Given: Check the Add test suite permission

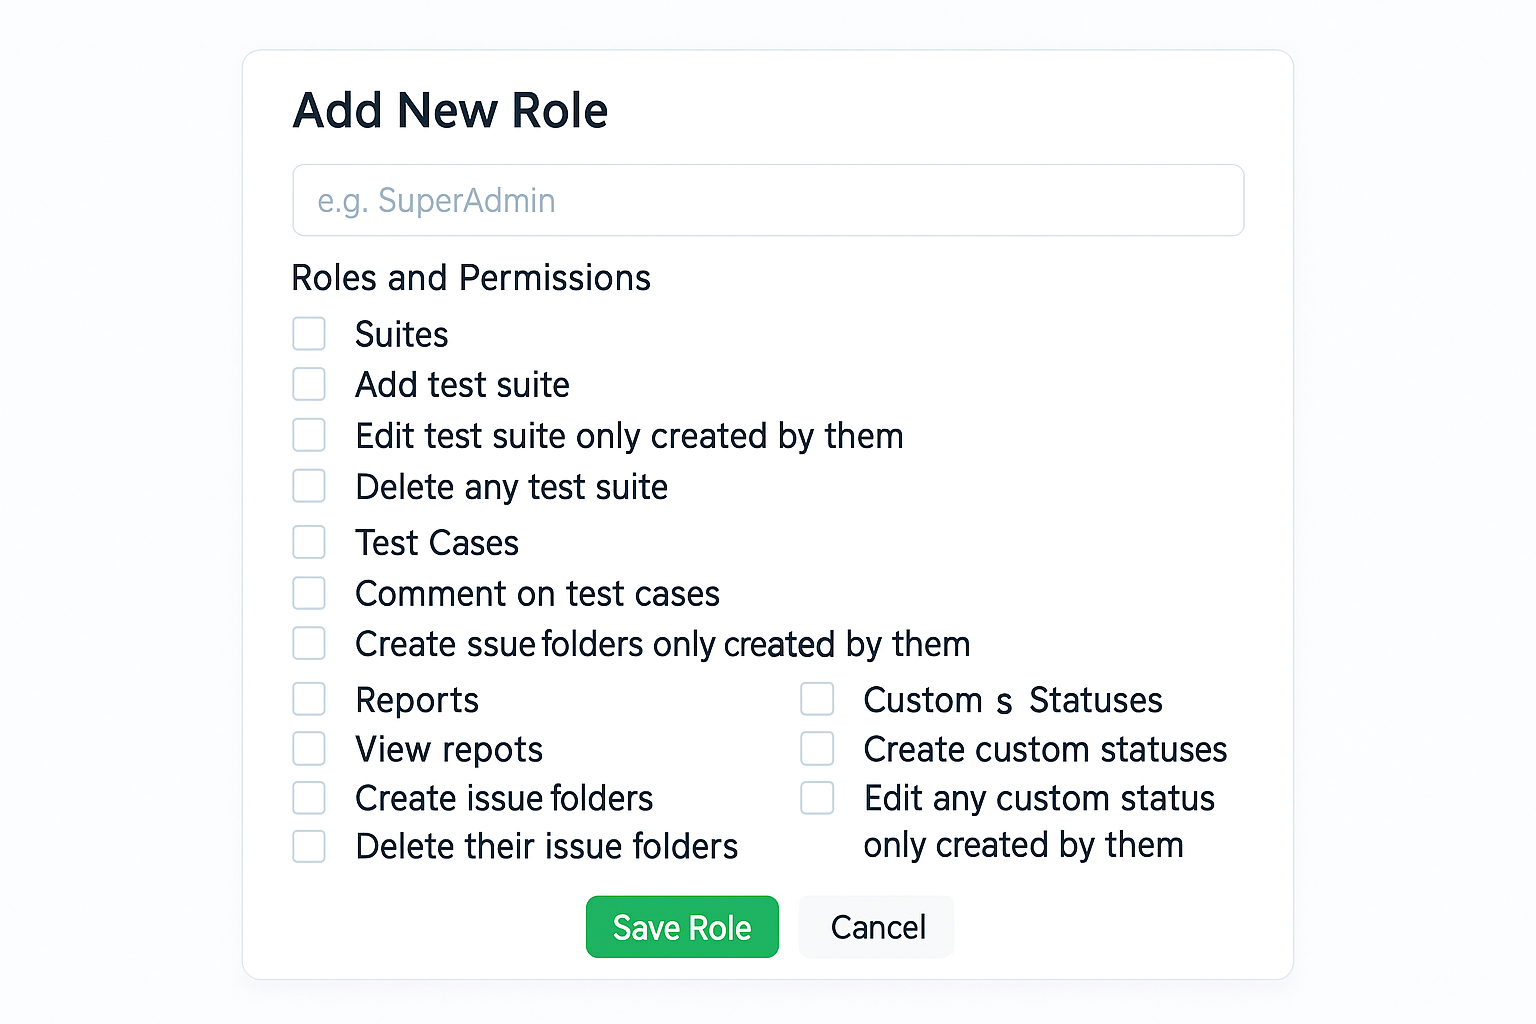Looking at the screenshot, I should tap(309, 384).
